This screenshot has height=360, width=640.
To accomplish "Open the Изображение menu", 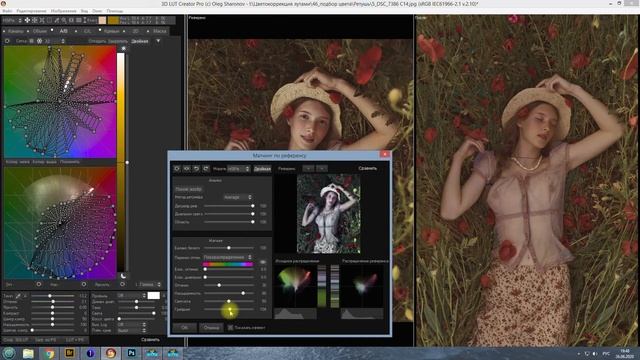I will pos(64,11).
